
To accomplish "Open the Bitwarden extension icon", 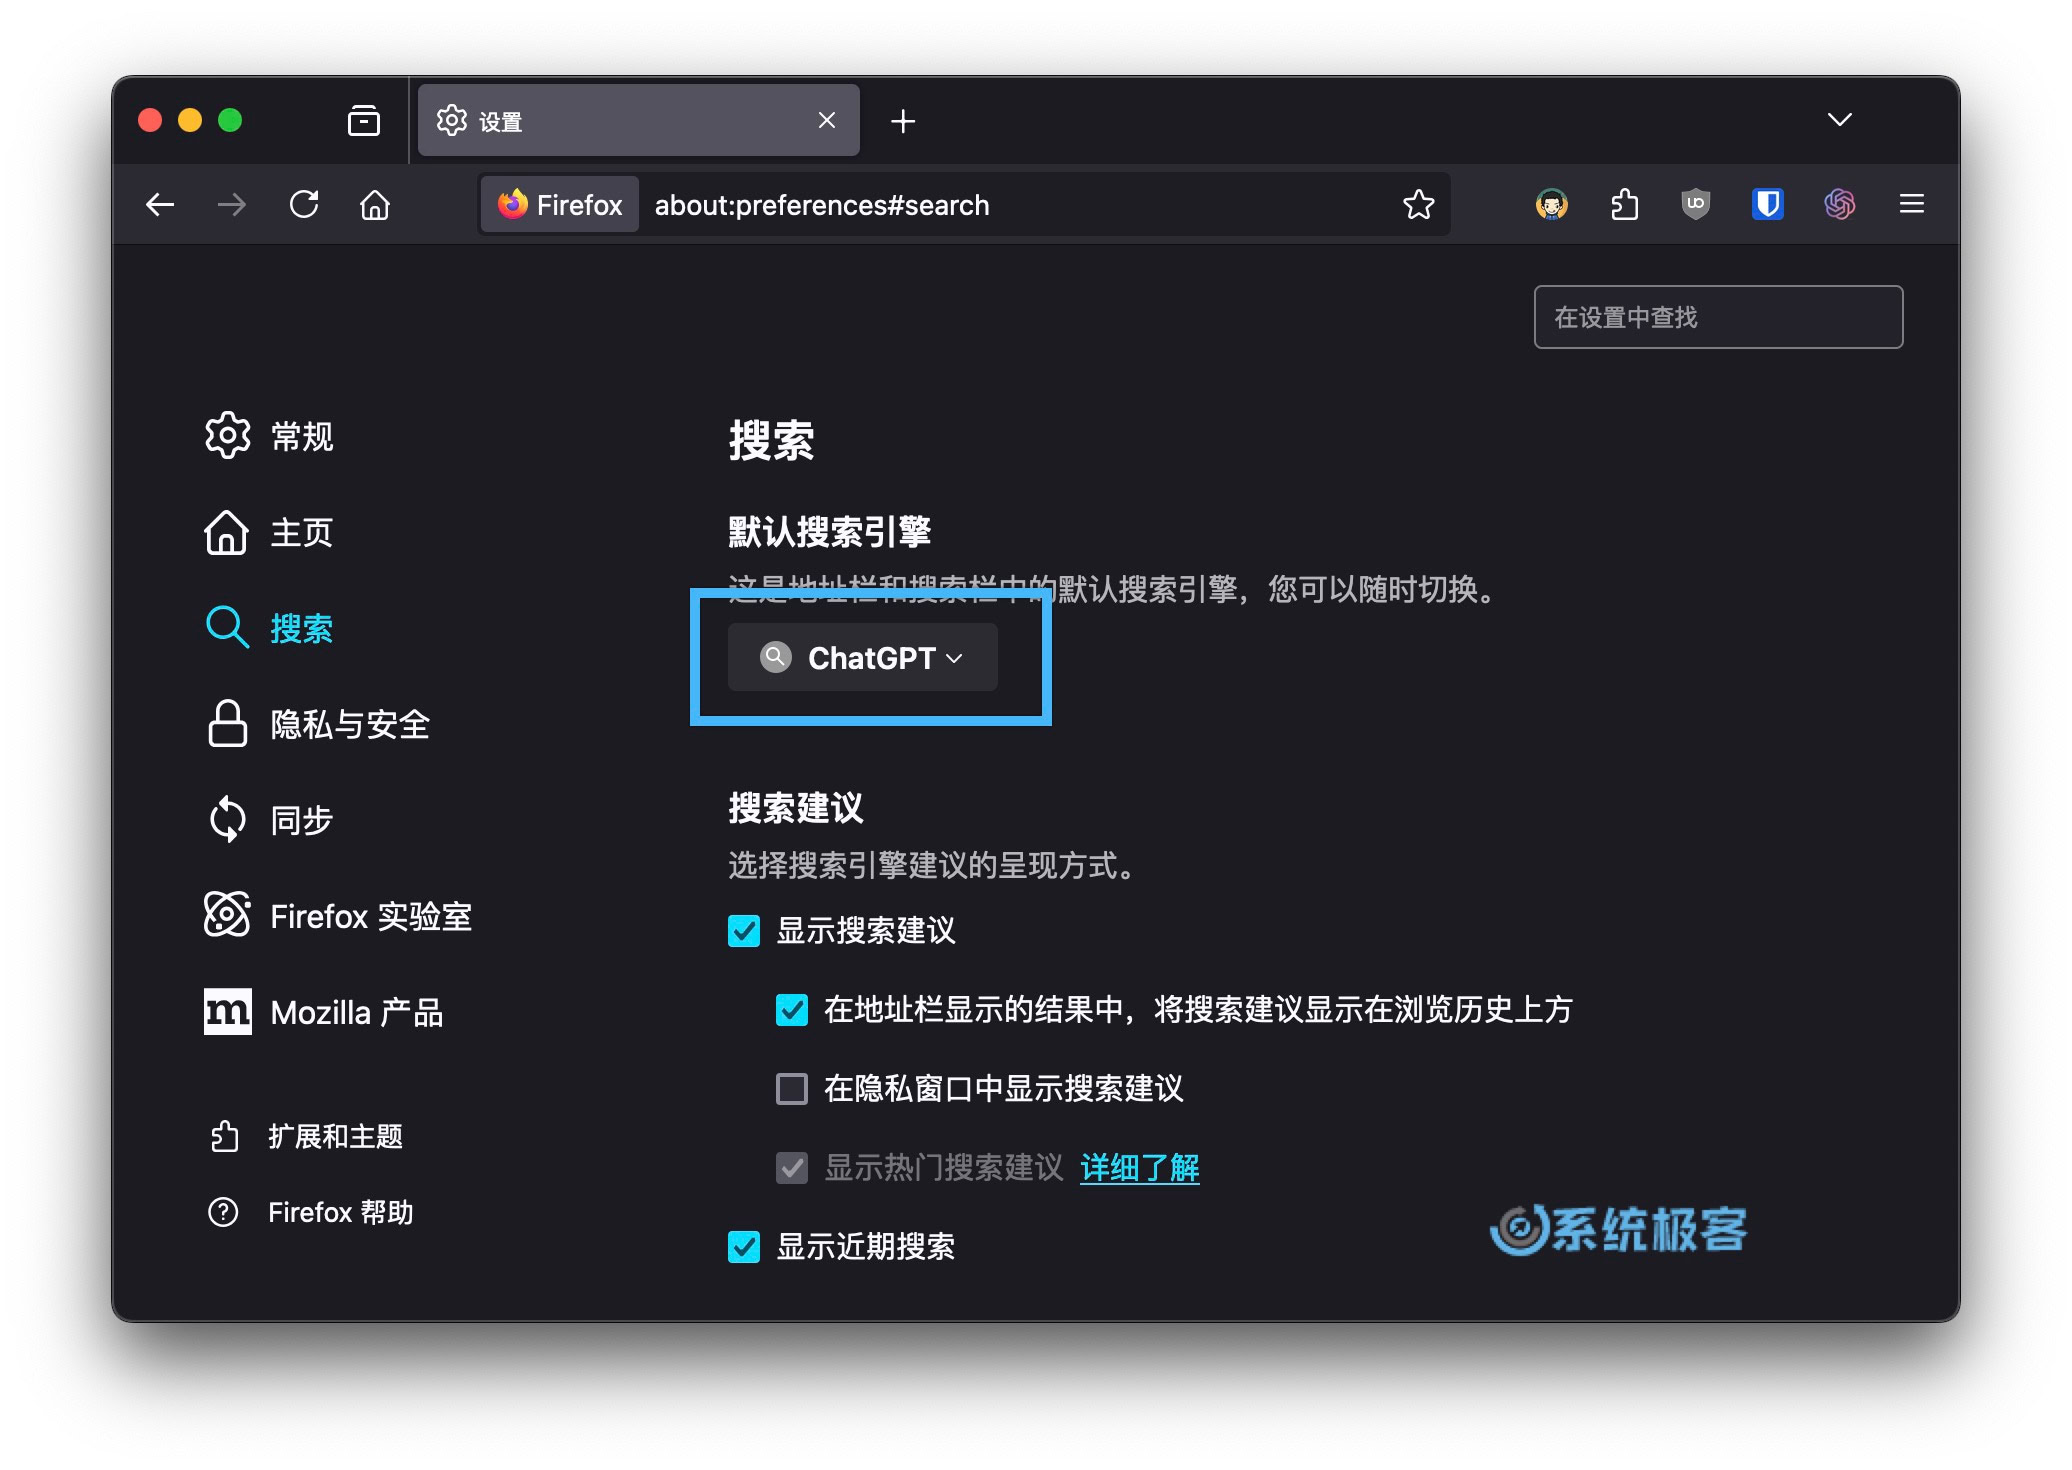I will pyautogui.click(x=1768, y=205).
